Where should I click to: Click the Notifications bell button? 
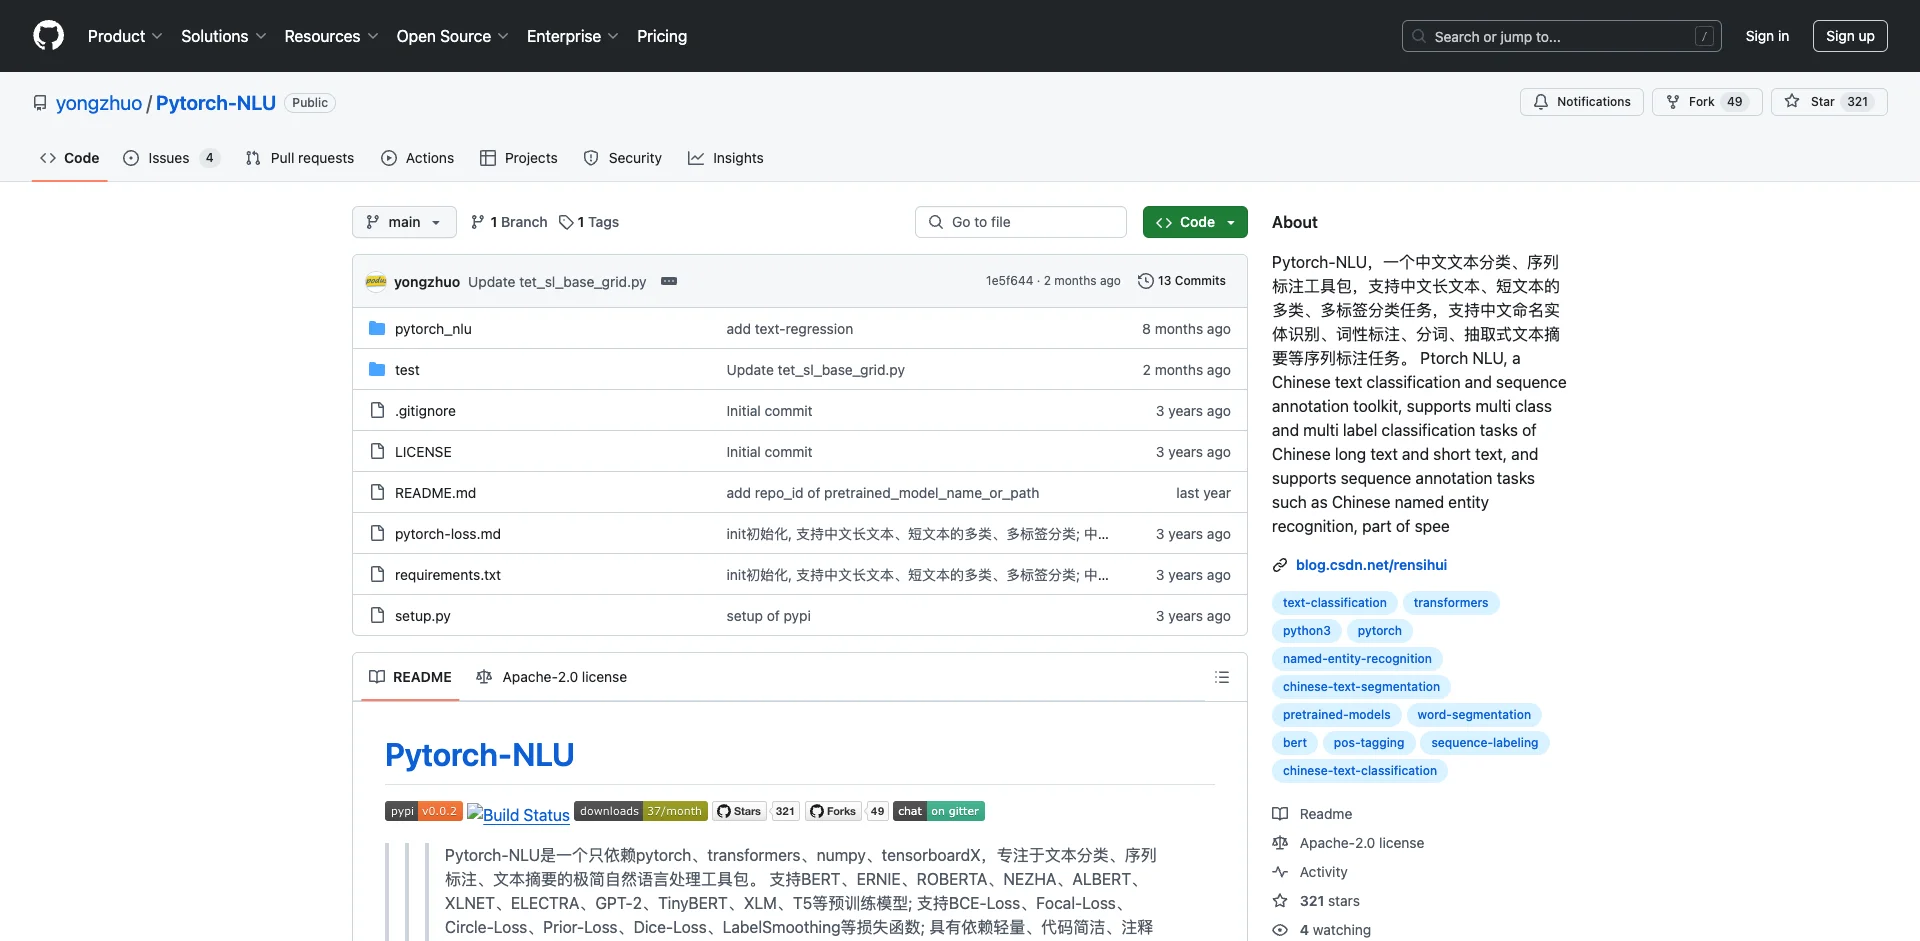[1581, 102]
